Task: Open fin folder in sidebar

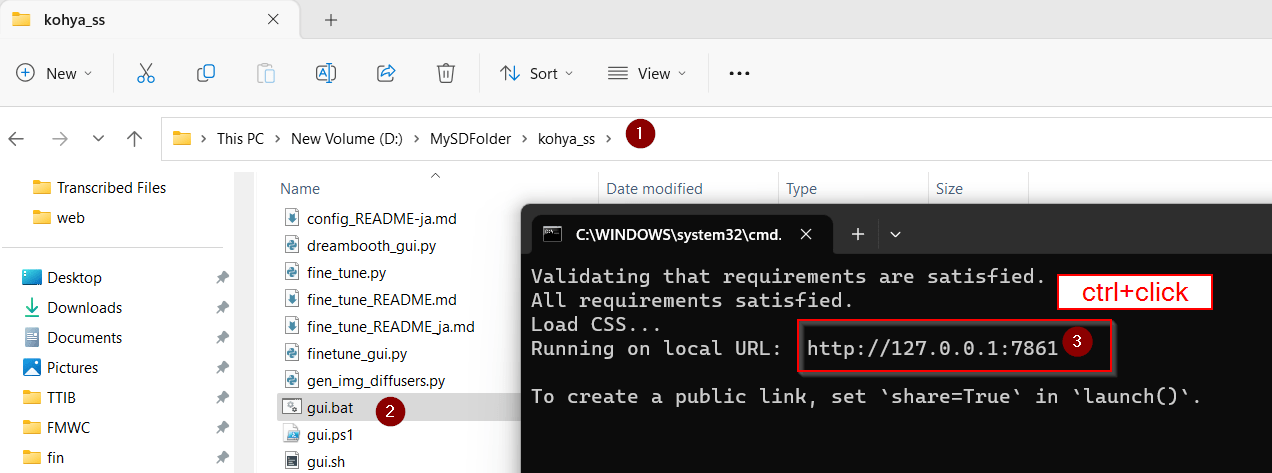Action: coord(56,457)
